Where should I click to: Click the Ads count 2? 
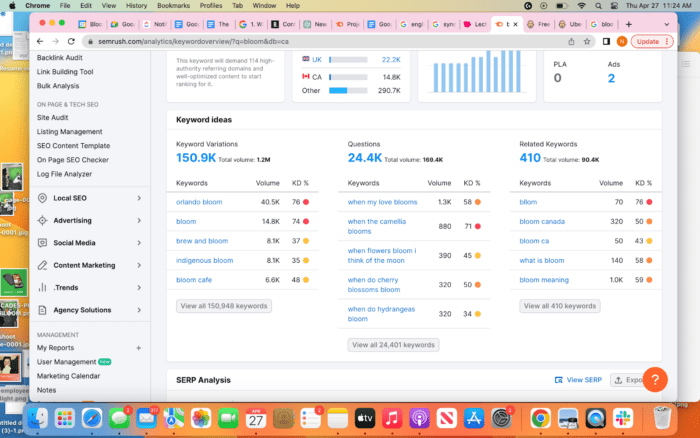611,79
